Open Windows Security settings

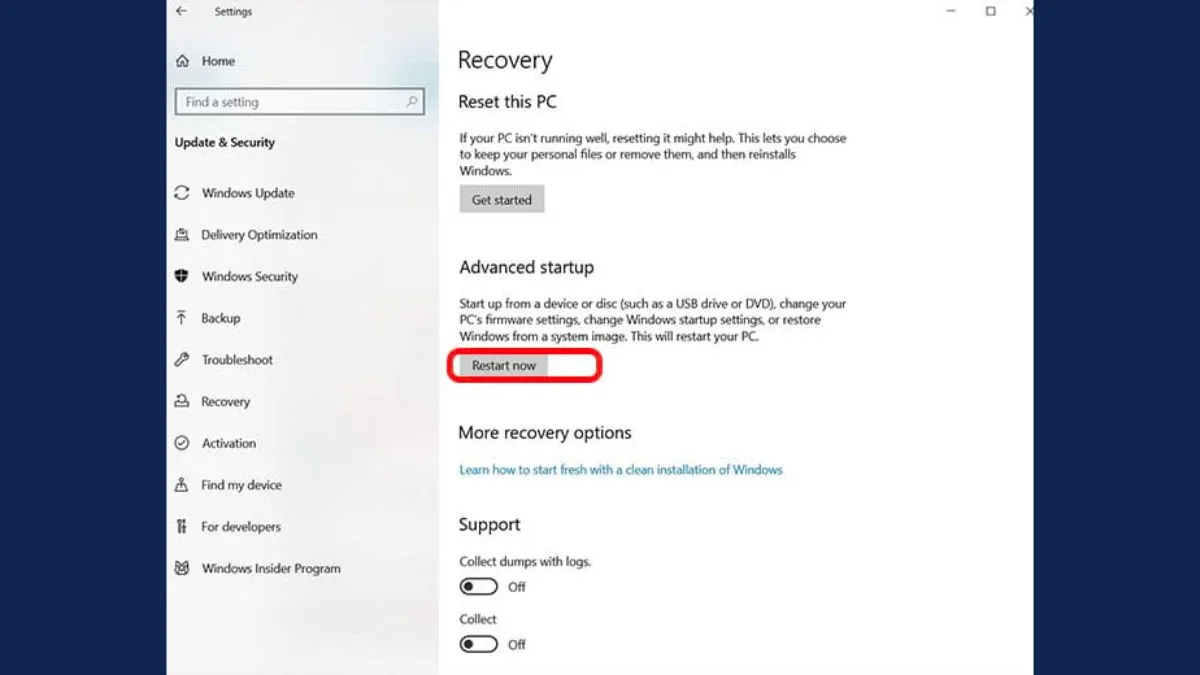tap(248, 276)
